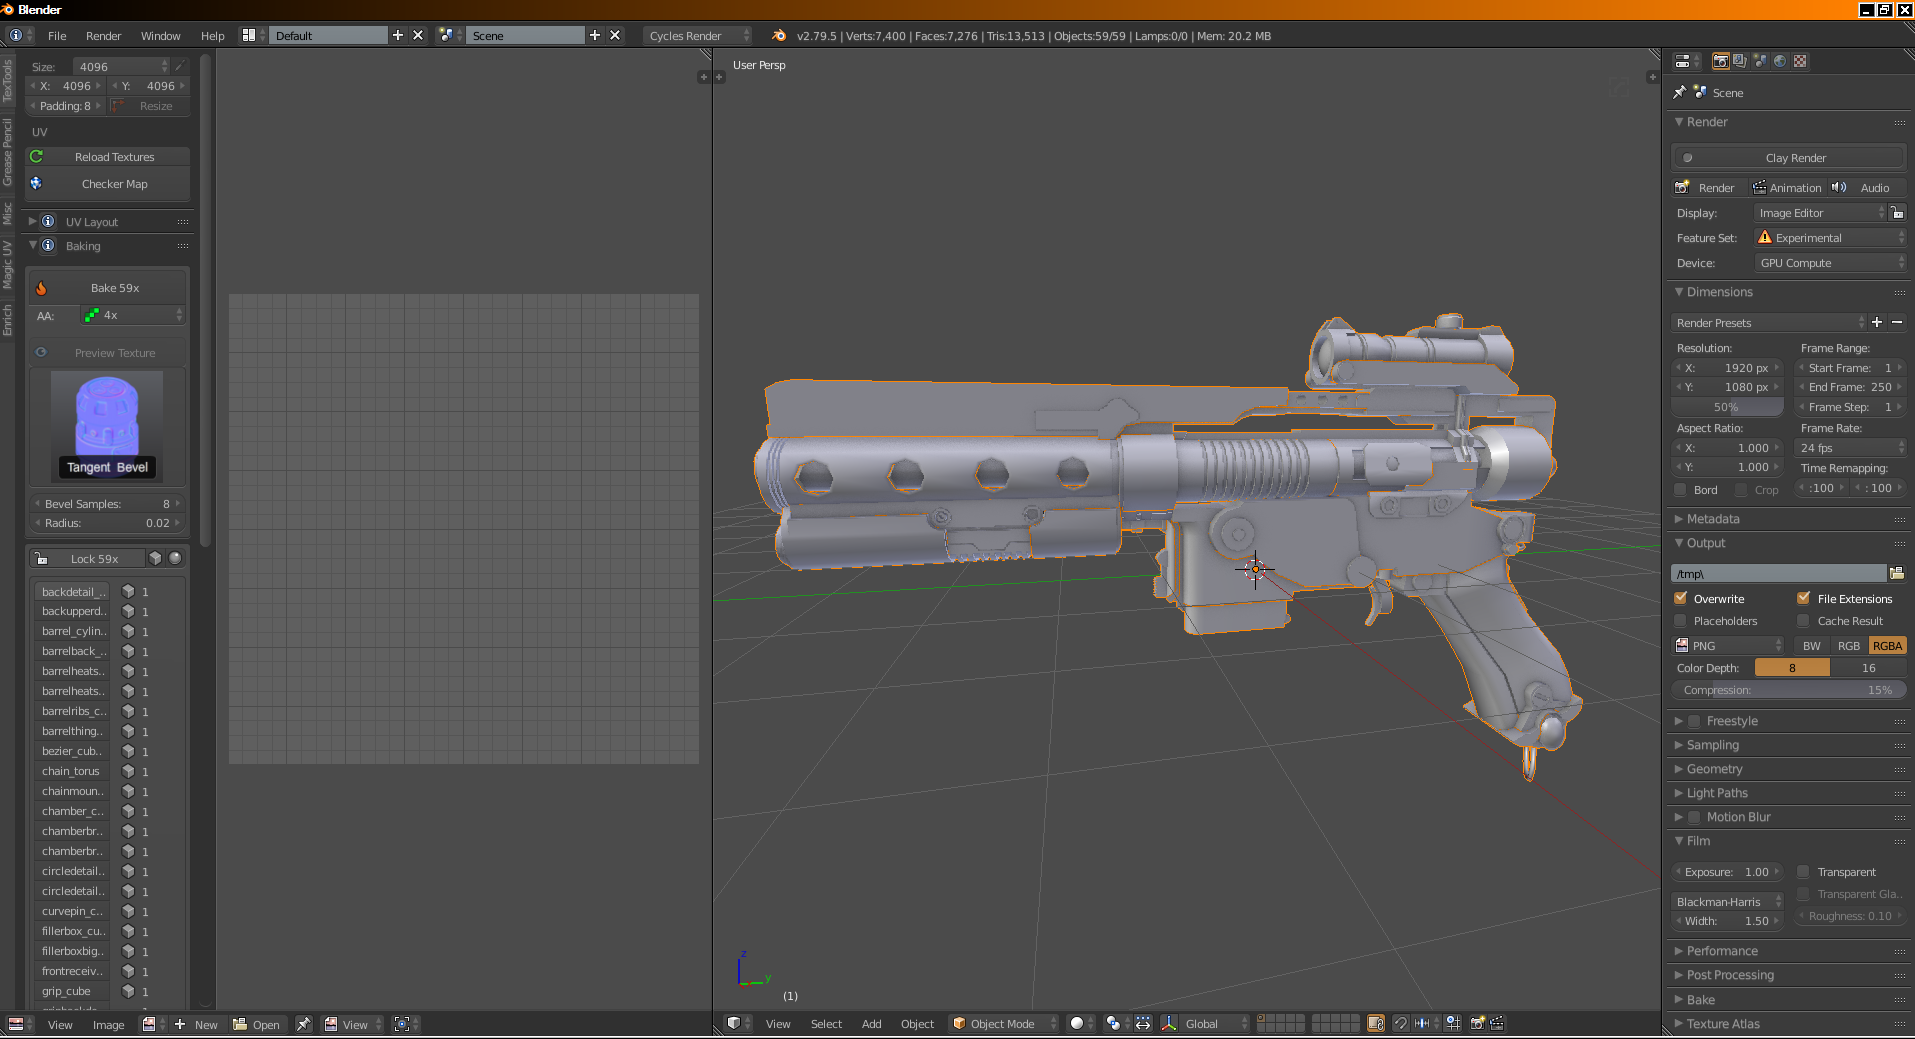Click the Clay Render button
The image size is (1915, 1039).
point(1788,157)
